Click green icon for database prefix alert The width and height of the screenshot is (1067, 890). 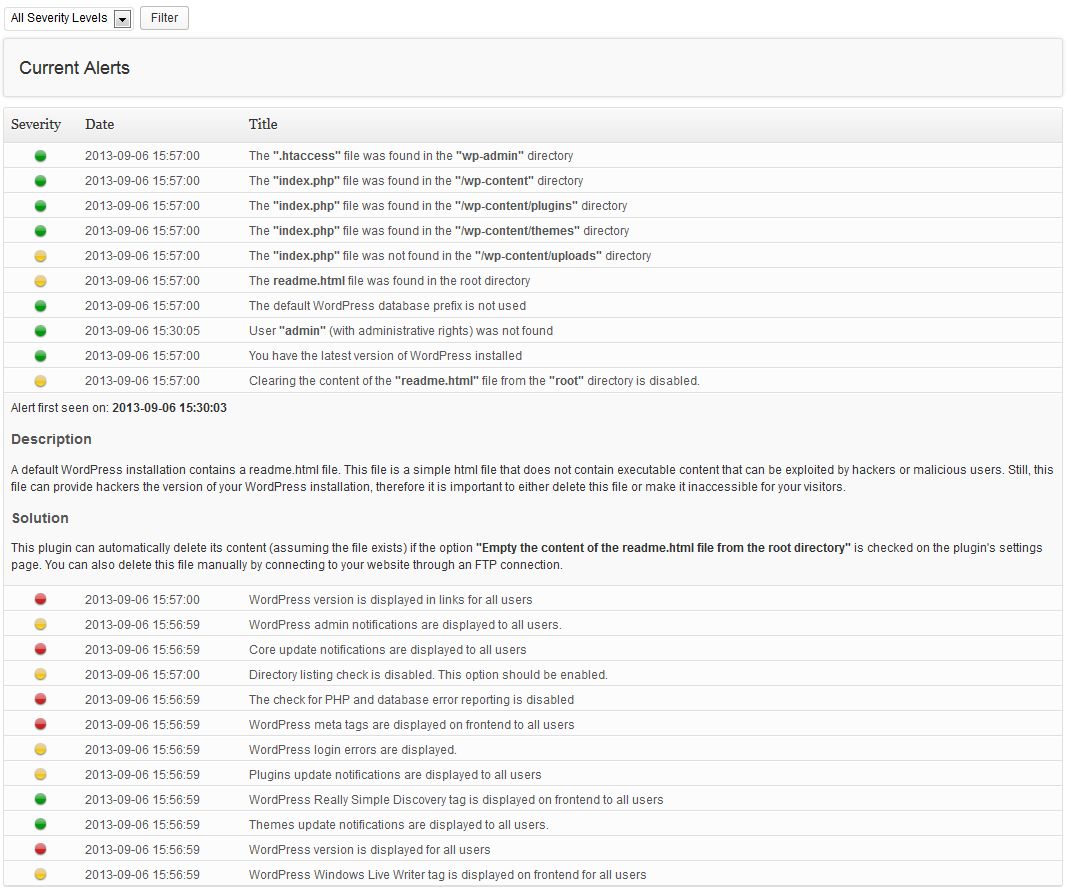[x=41, y=306]
